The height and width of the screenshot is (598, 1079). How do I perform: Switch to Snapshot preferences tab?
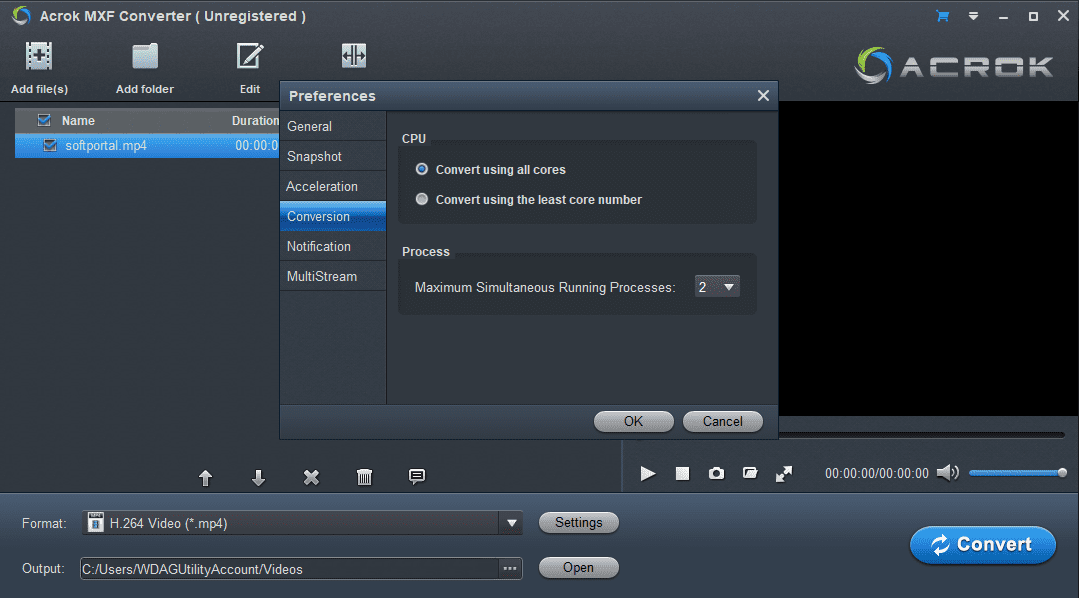click(332, 156)
